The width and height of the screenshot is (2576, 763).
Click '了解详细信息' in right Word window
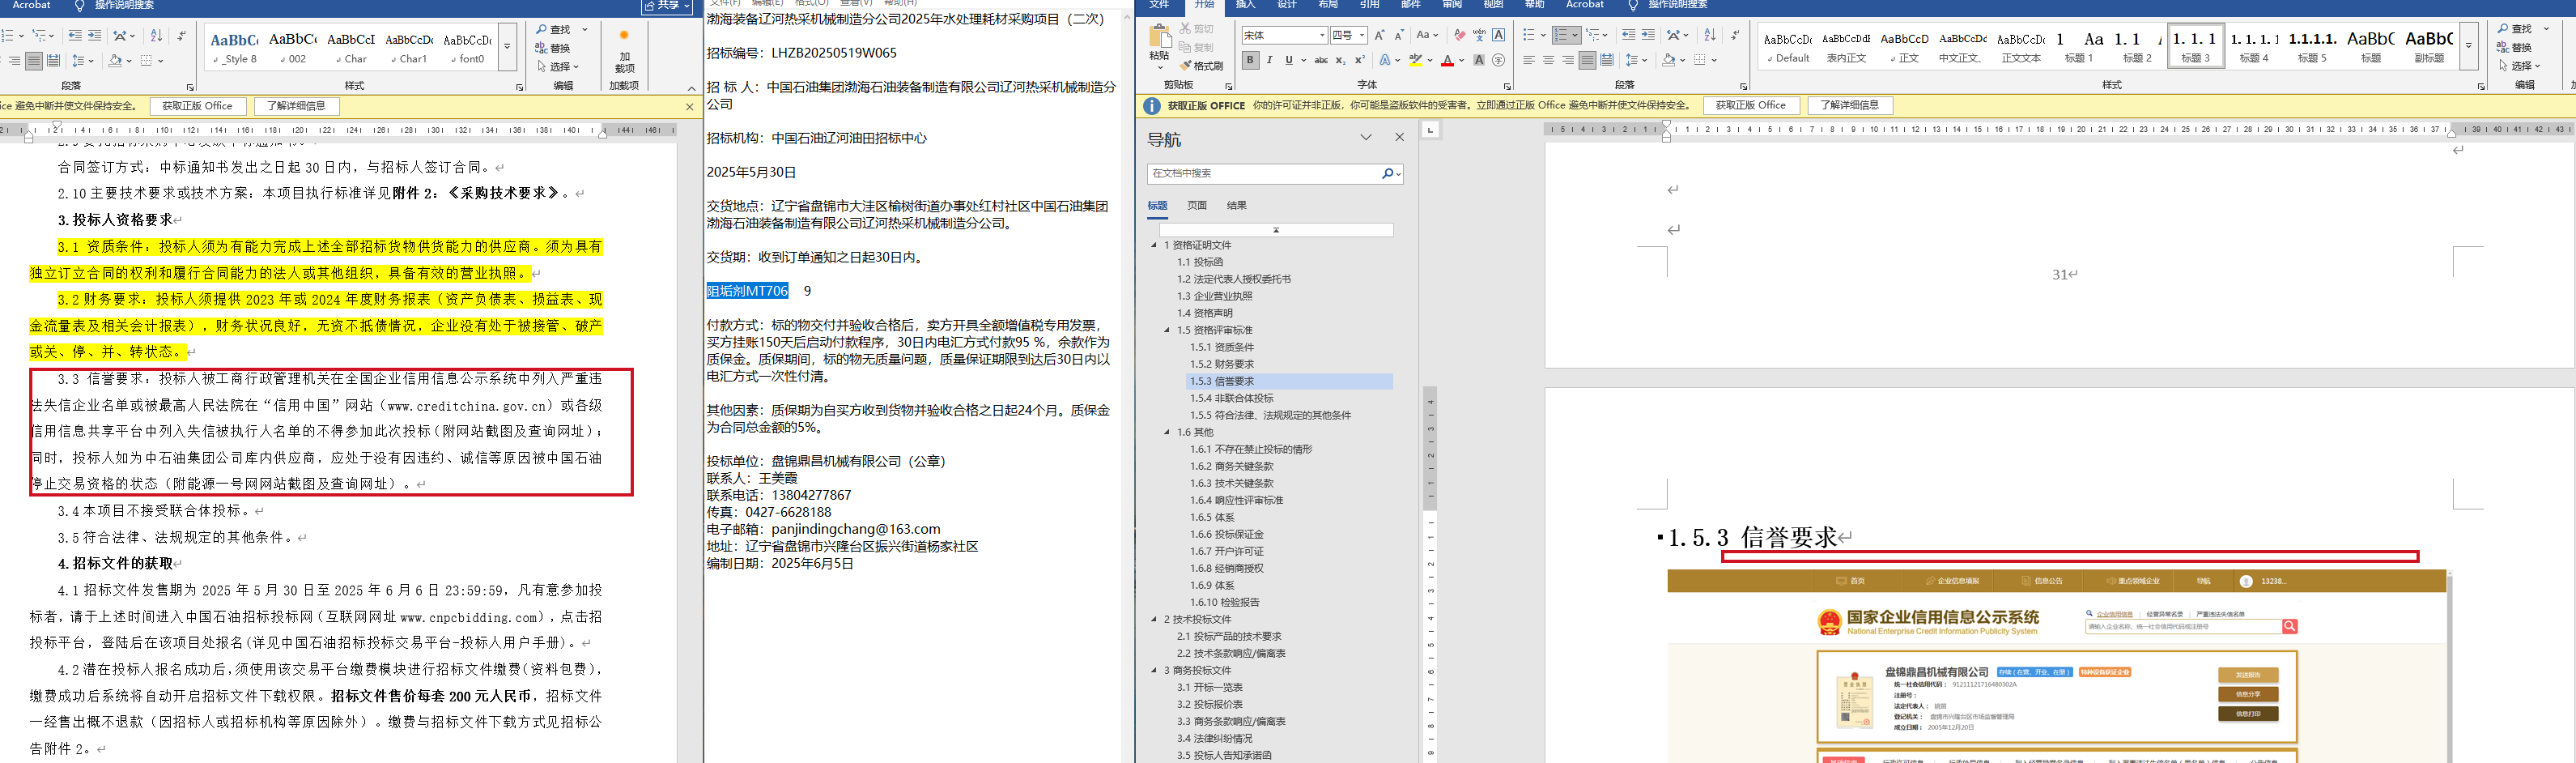(x=1850, y=105)
